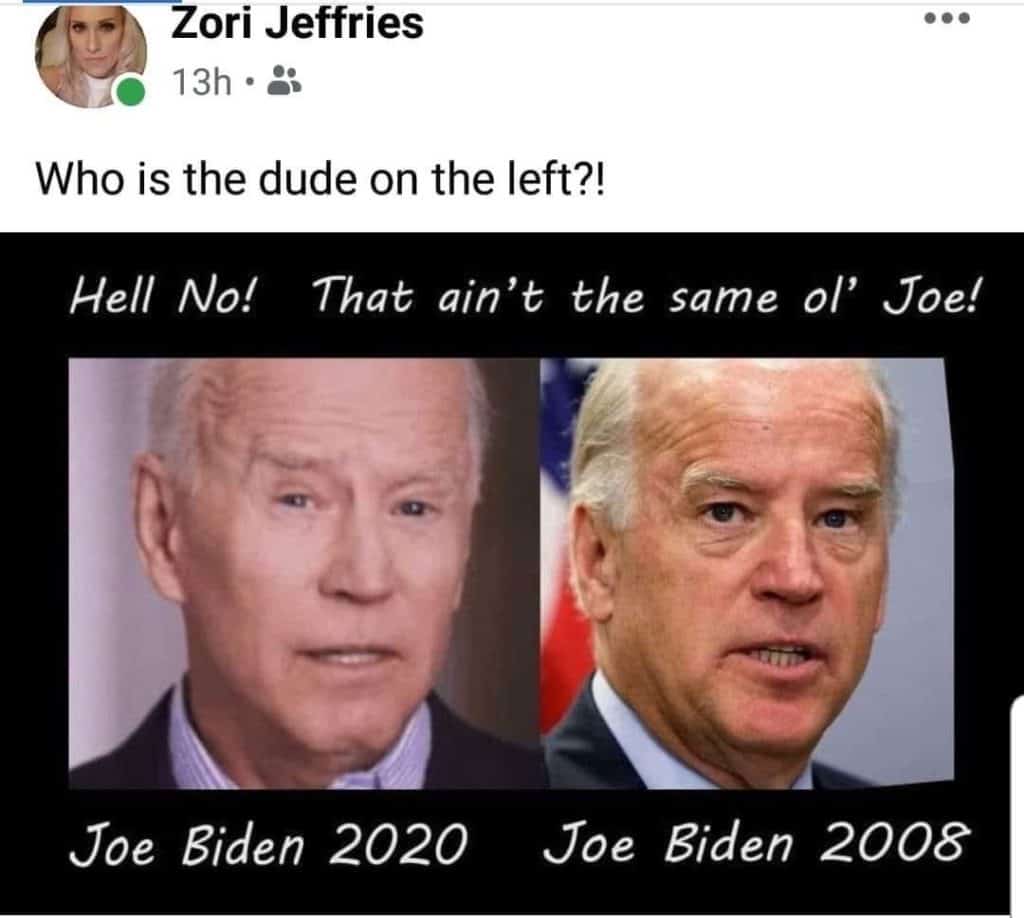Click the "Joe Biden 2020" caption

(268, 844)
